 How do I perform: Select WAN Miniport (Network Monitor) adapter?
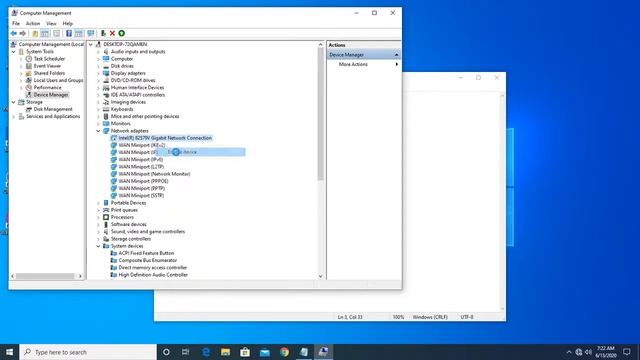tap(154, 174)
